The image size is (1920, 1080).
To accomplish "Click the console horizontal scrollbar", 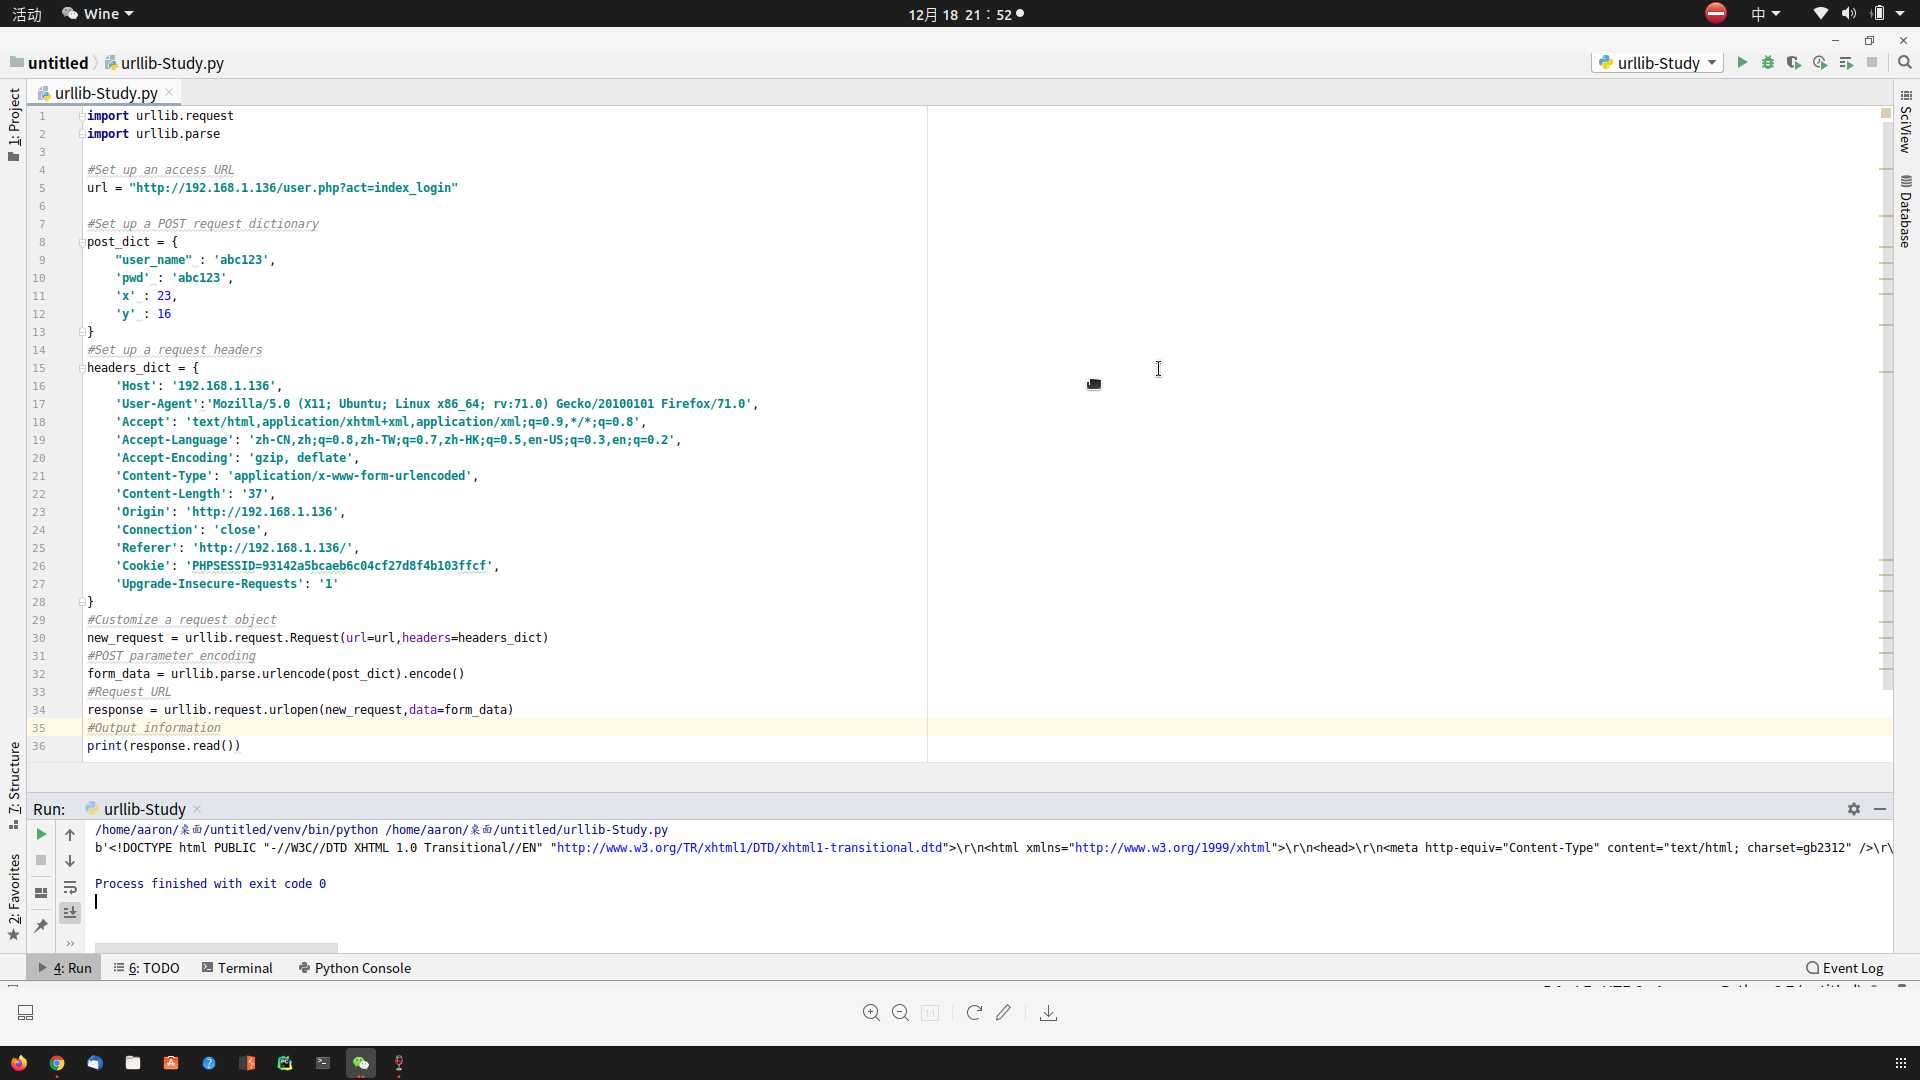I will 216,948.
